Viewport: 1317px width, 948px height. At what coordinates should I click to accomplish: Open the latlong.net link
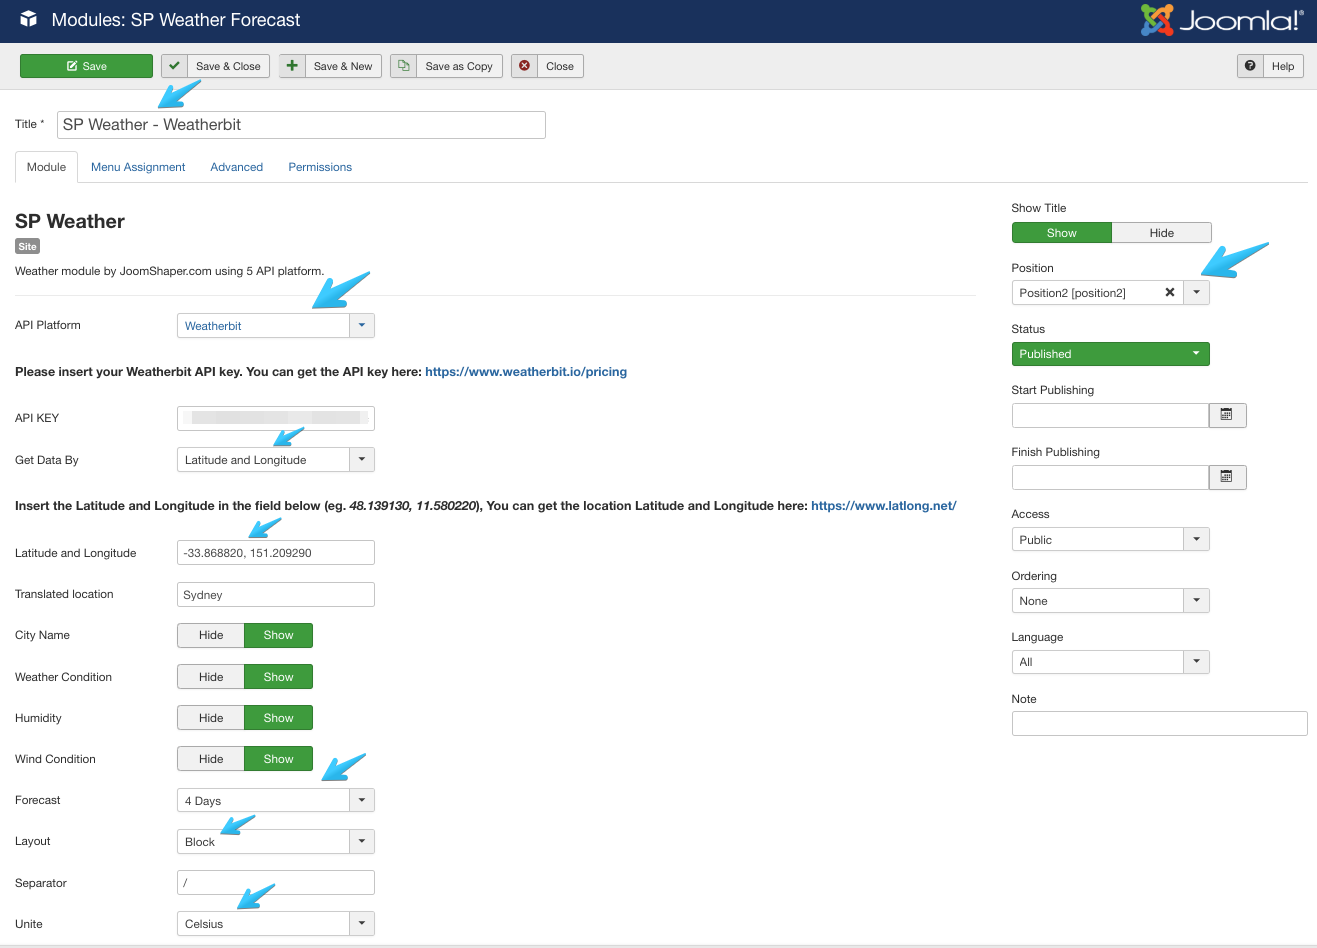[x=884, y=506]
